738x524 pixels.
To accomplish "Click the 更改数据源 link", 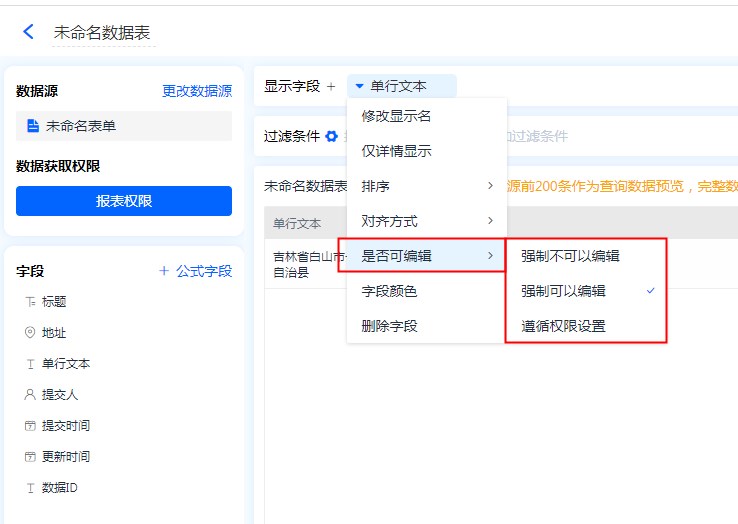I will pyautogui.click(x=197, y=91).
